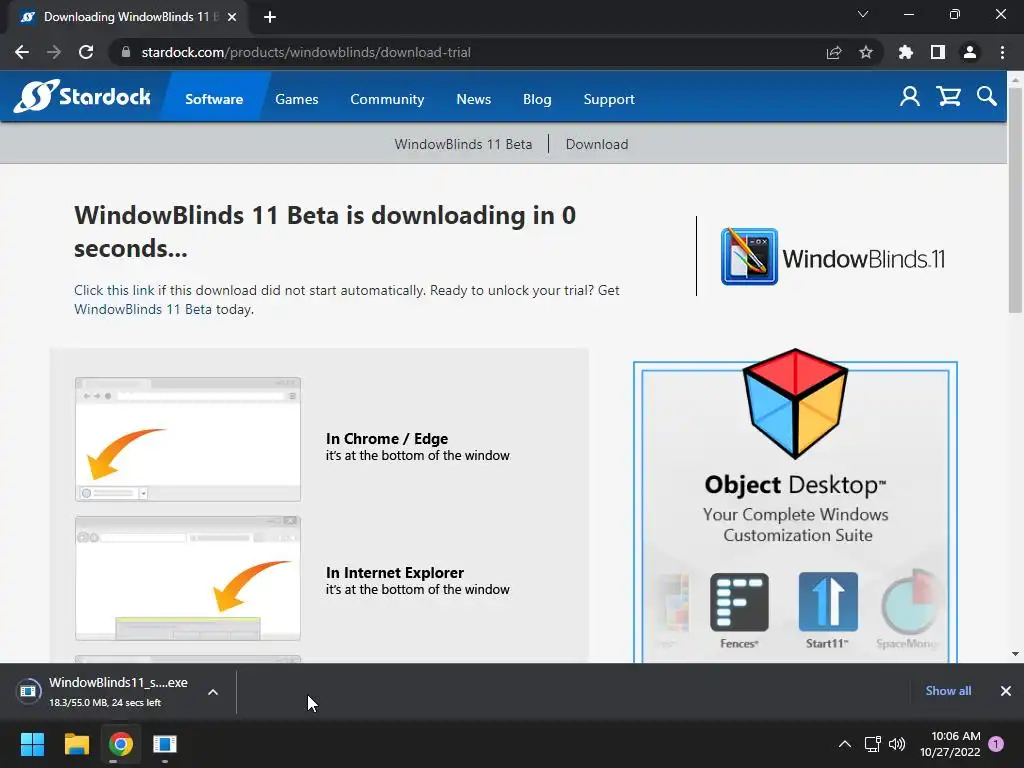Click the share this page icon
Viewport: 1024px width, 768px height.
(x=834, y=52)
